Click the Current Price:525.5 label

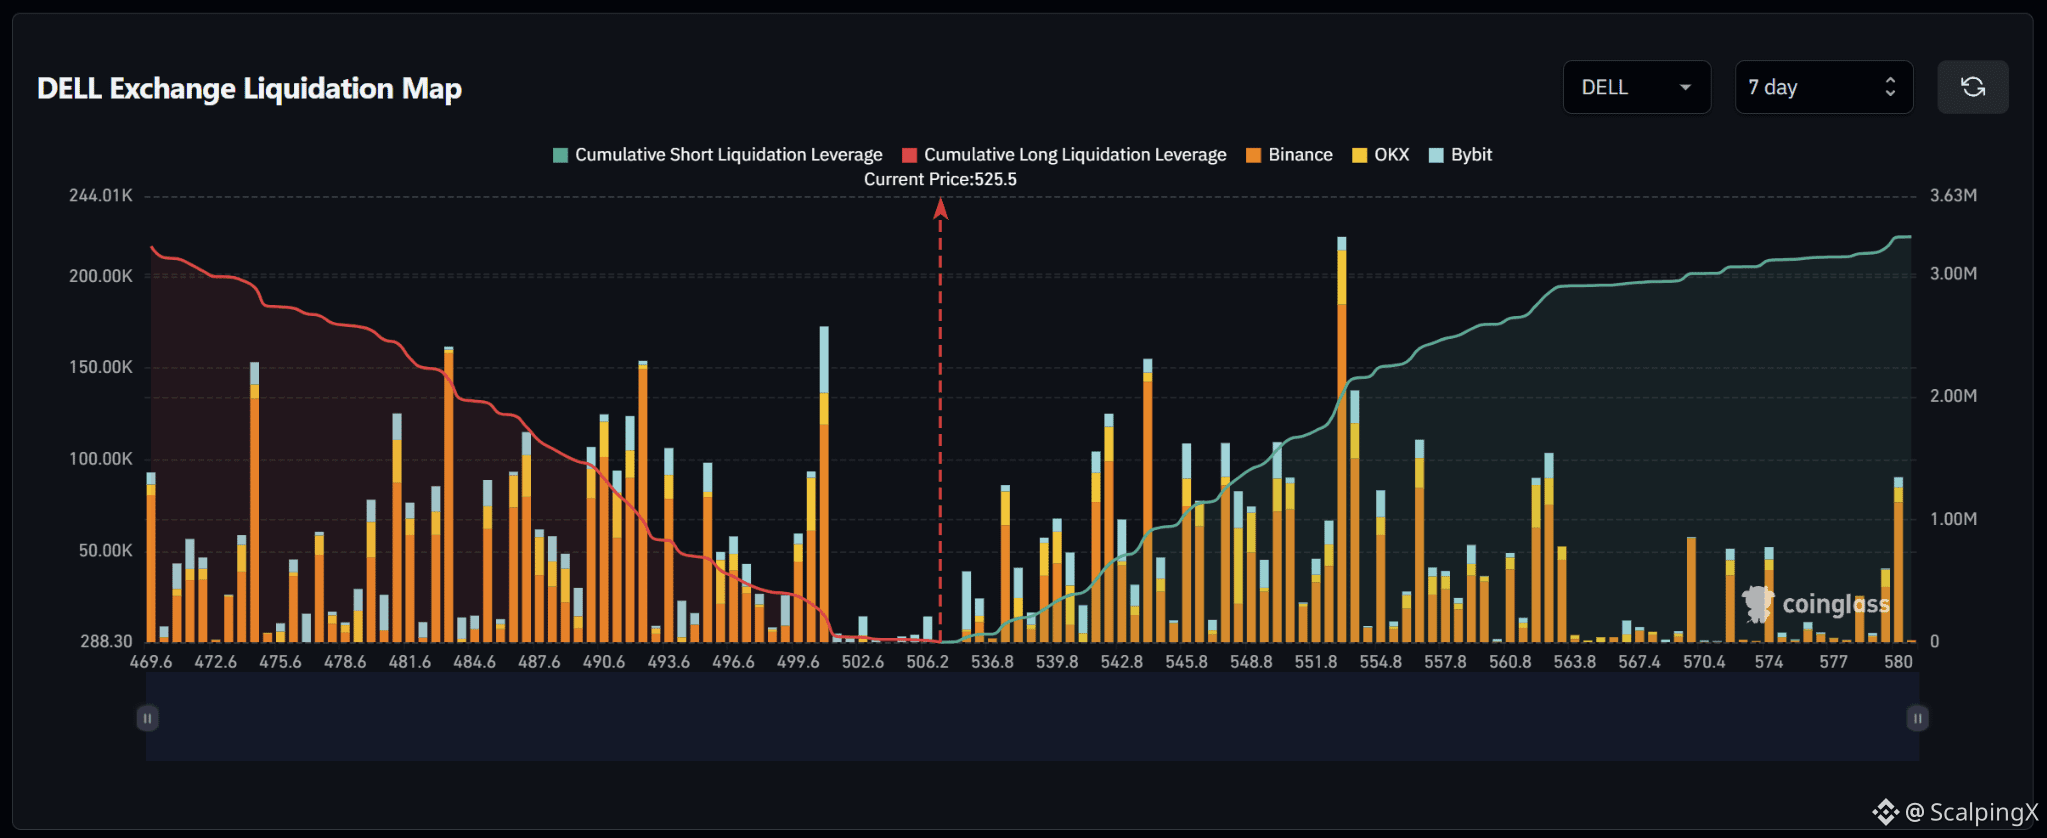pos(940,179)
